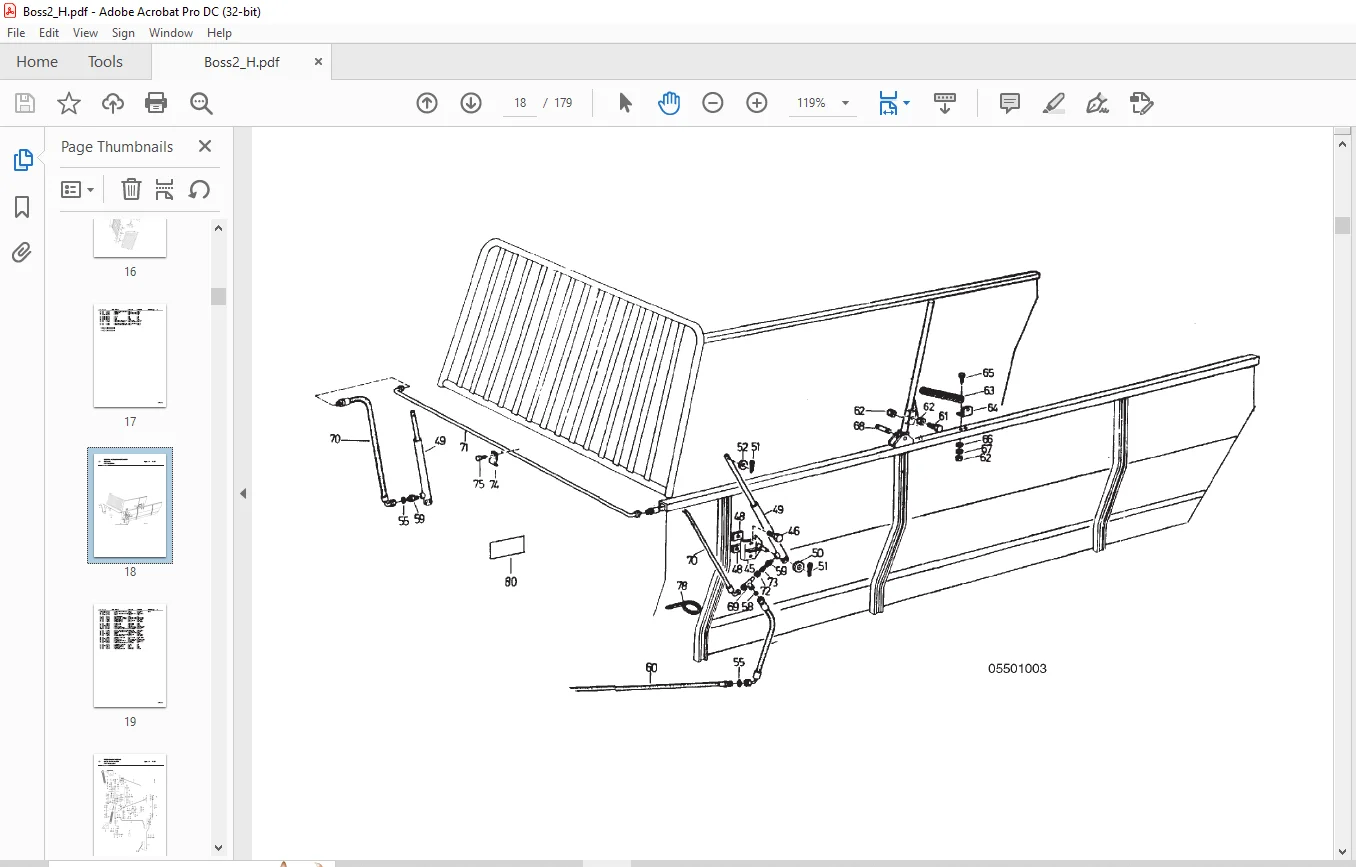This screenshot has width=1356, height=867.
Task: Click the insert pages icon
Action: point(165,189)
